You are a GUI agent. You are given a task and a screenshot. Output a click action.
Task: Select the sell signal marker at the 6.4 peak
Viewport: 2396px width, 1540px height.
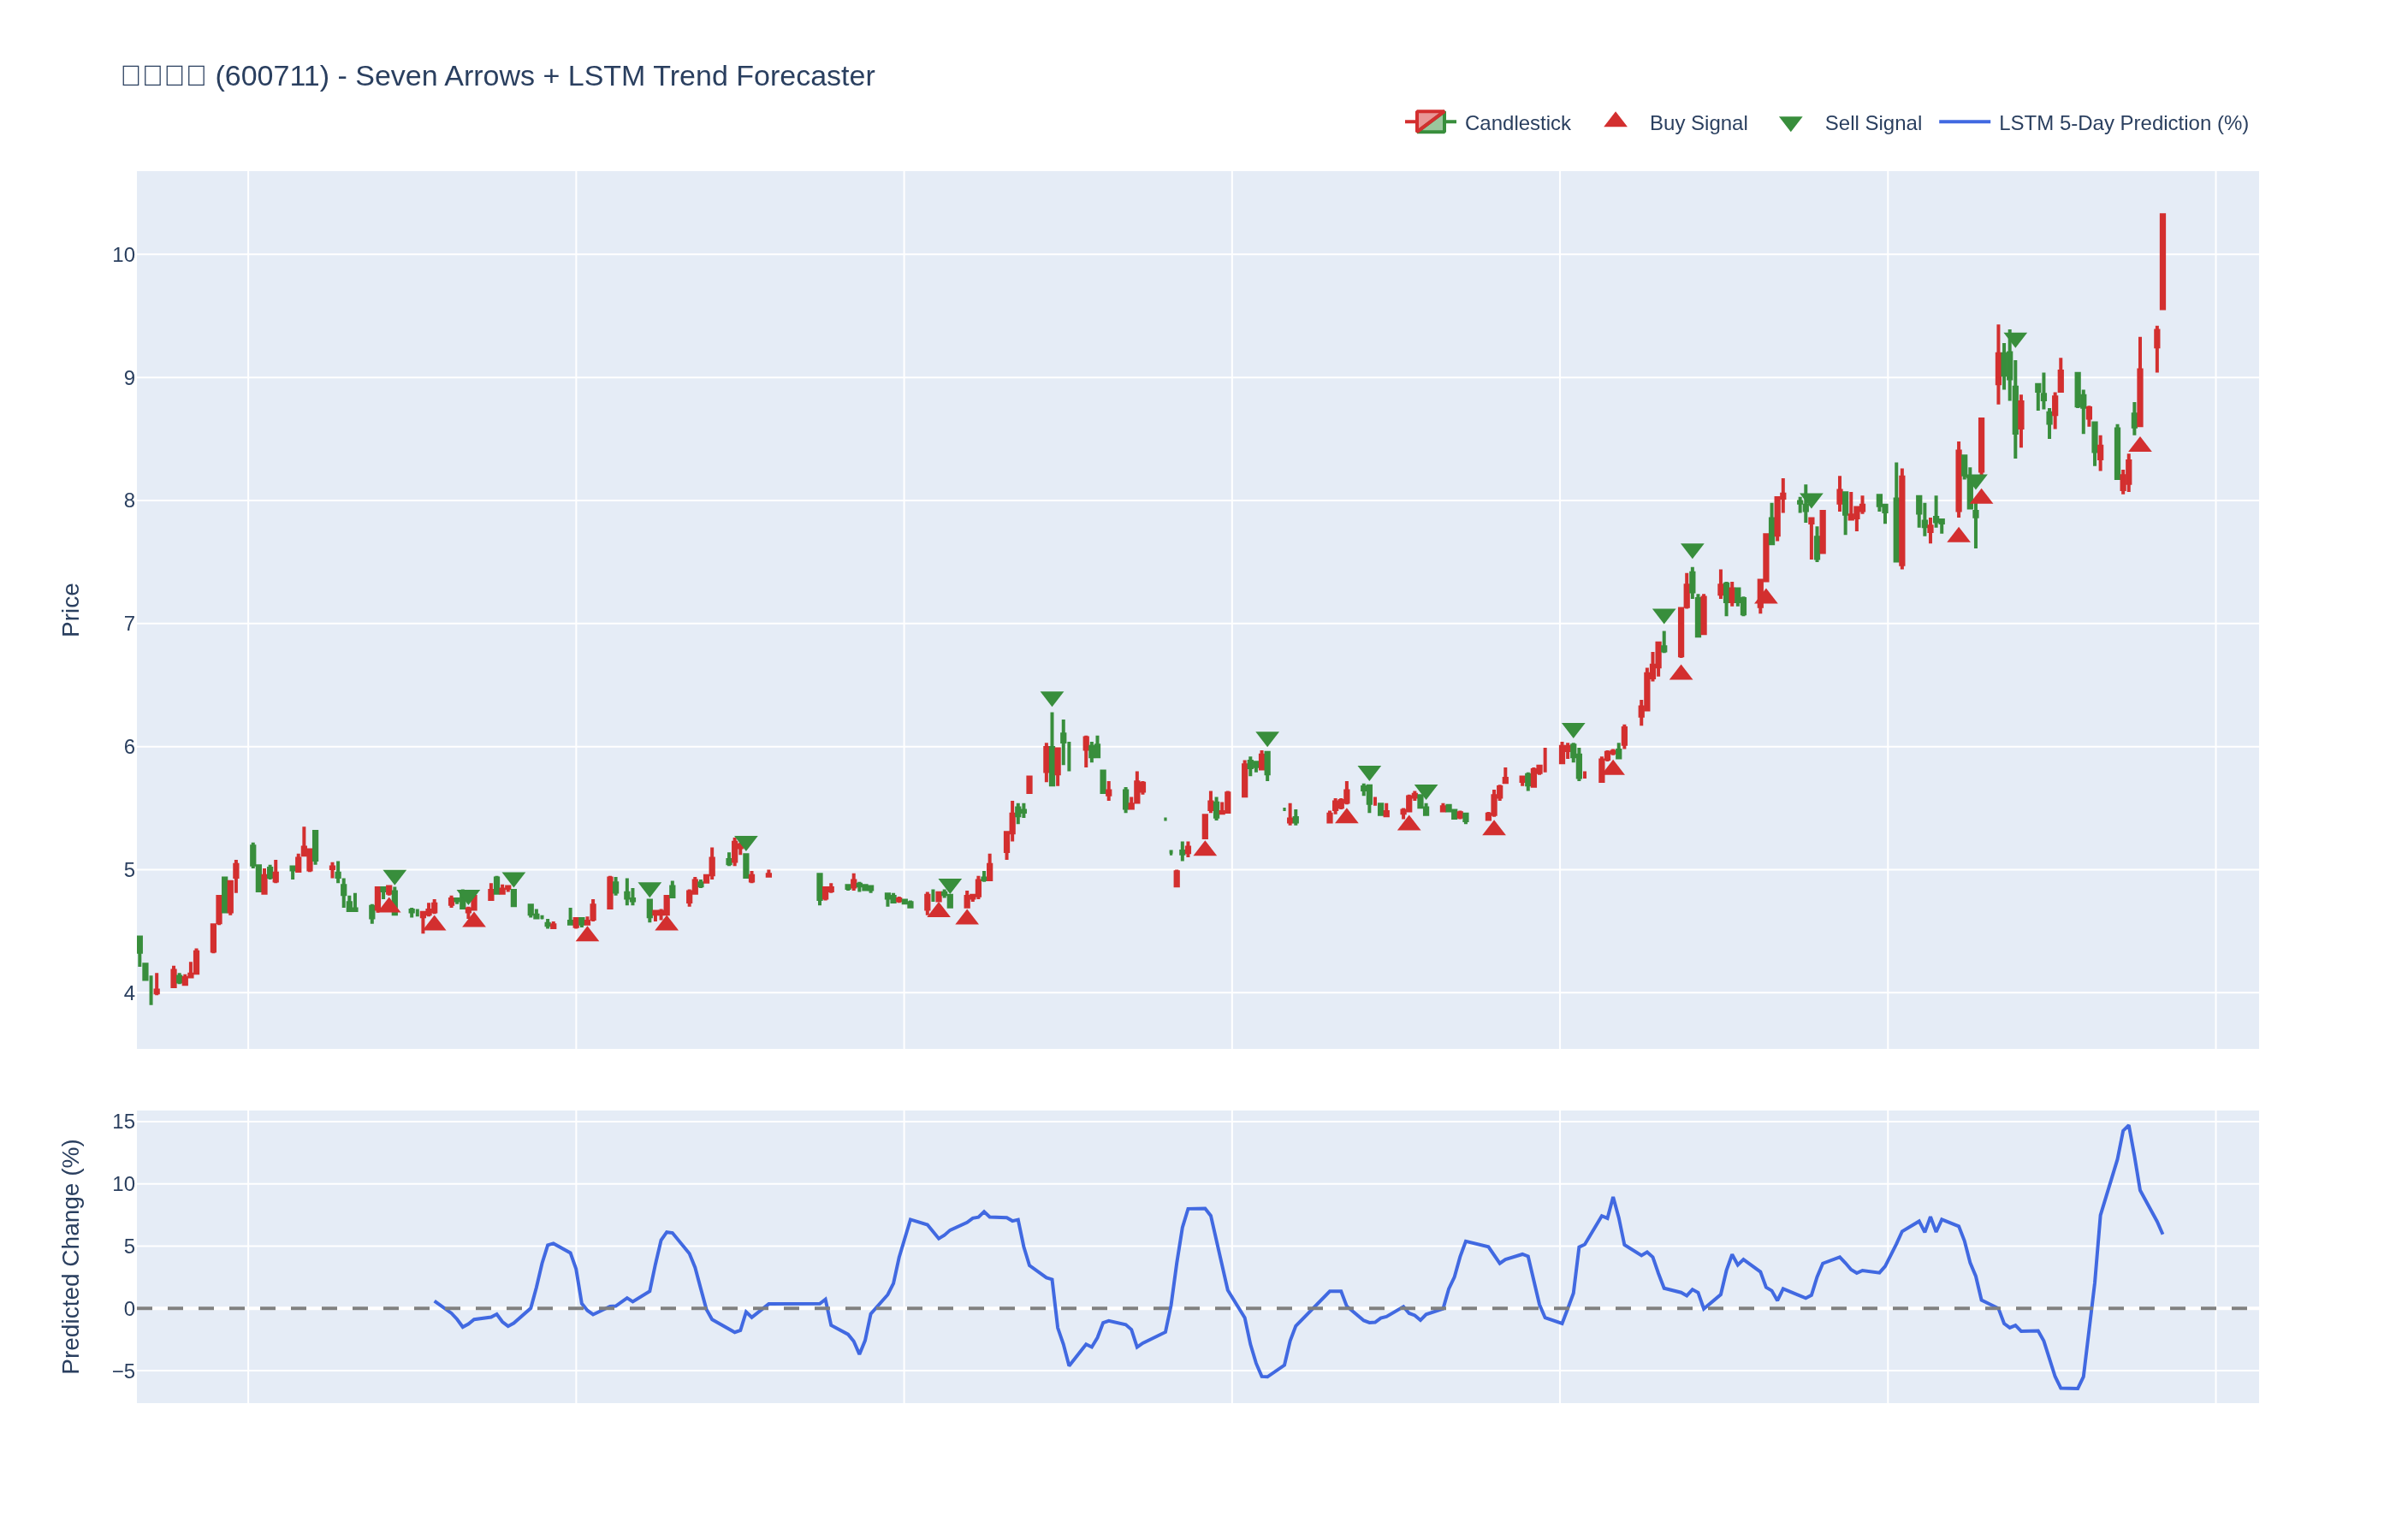click(1052, 698)
